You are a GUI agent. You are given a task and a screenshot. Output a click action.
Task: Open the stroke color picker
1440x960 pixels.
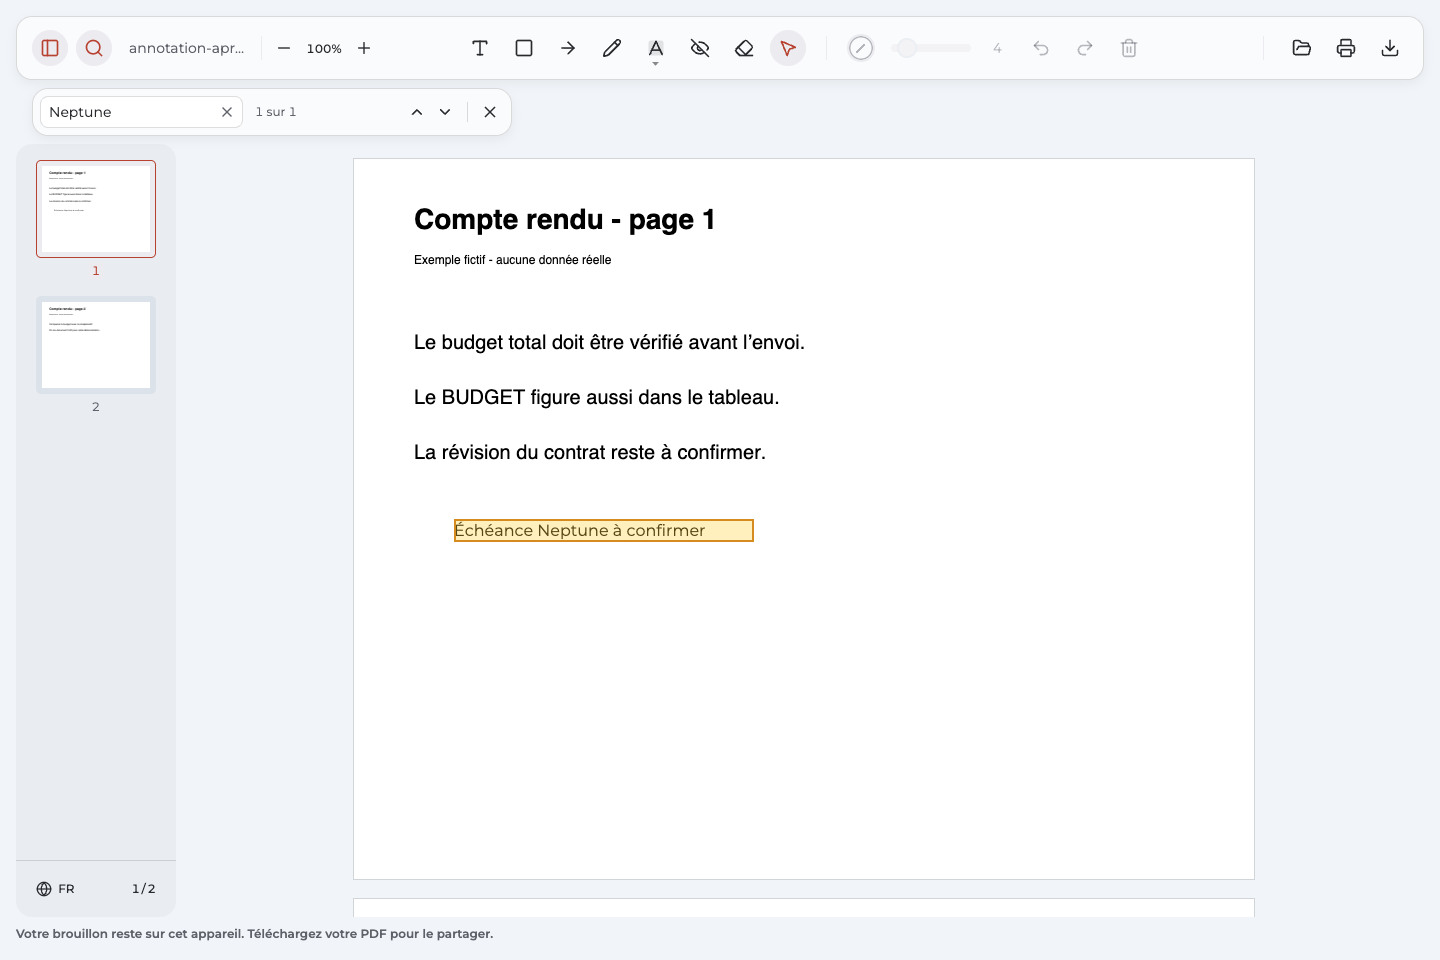(x=861, y=48)
